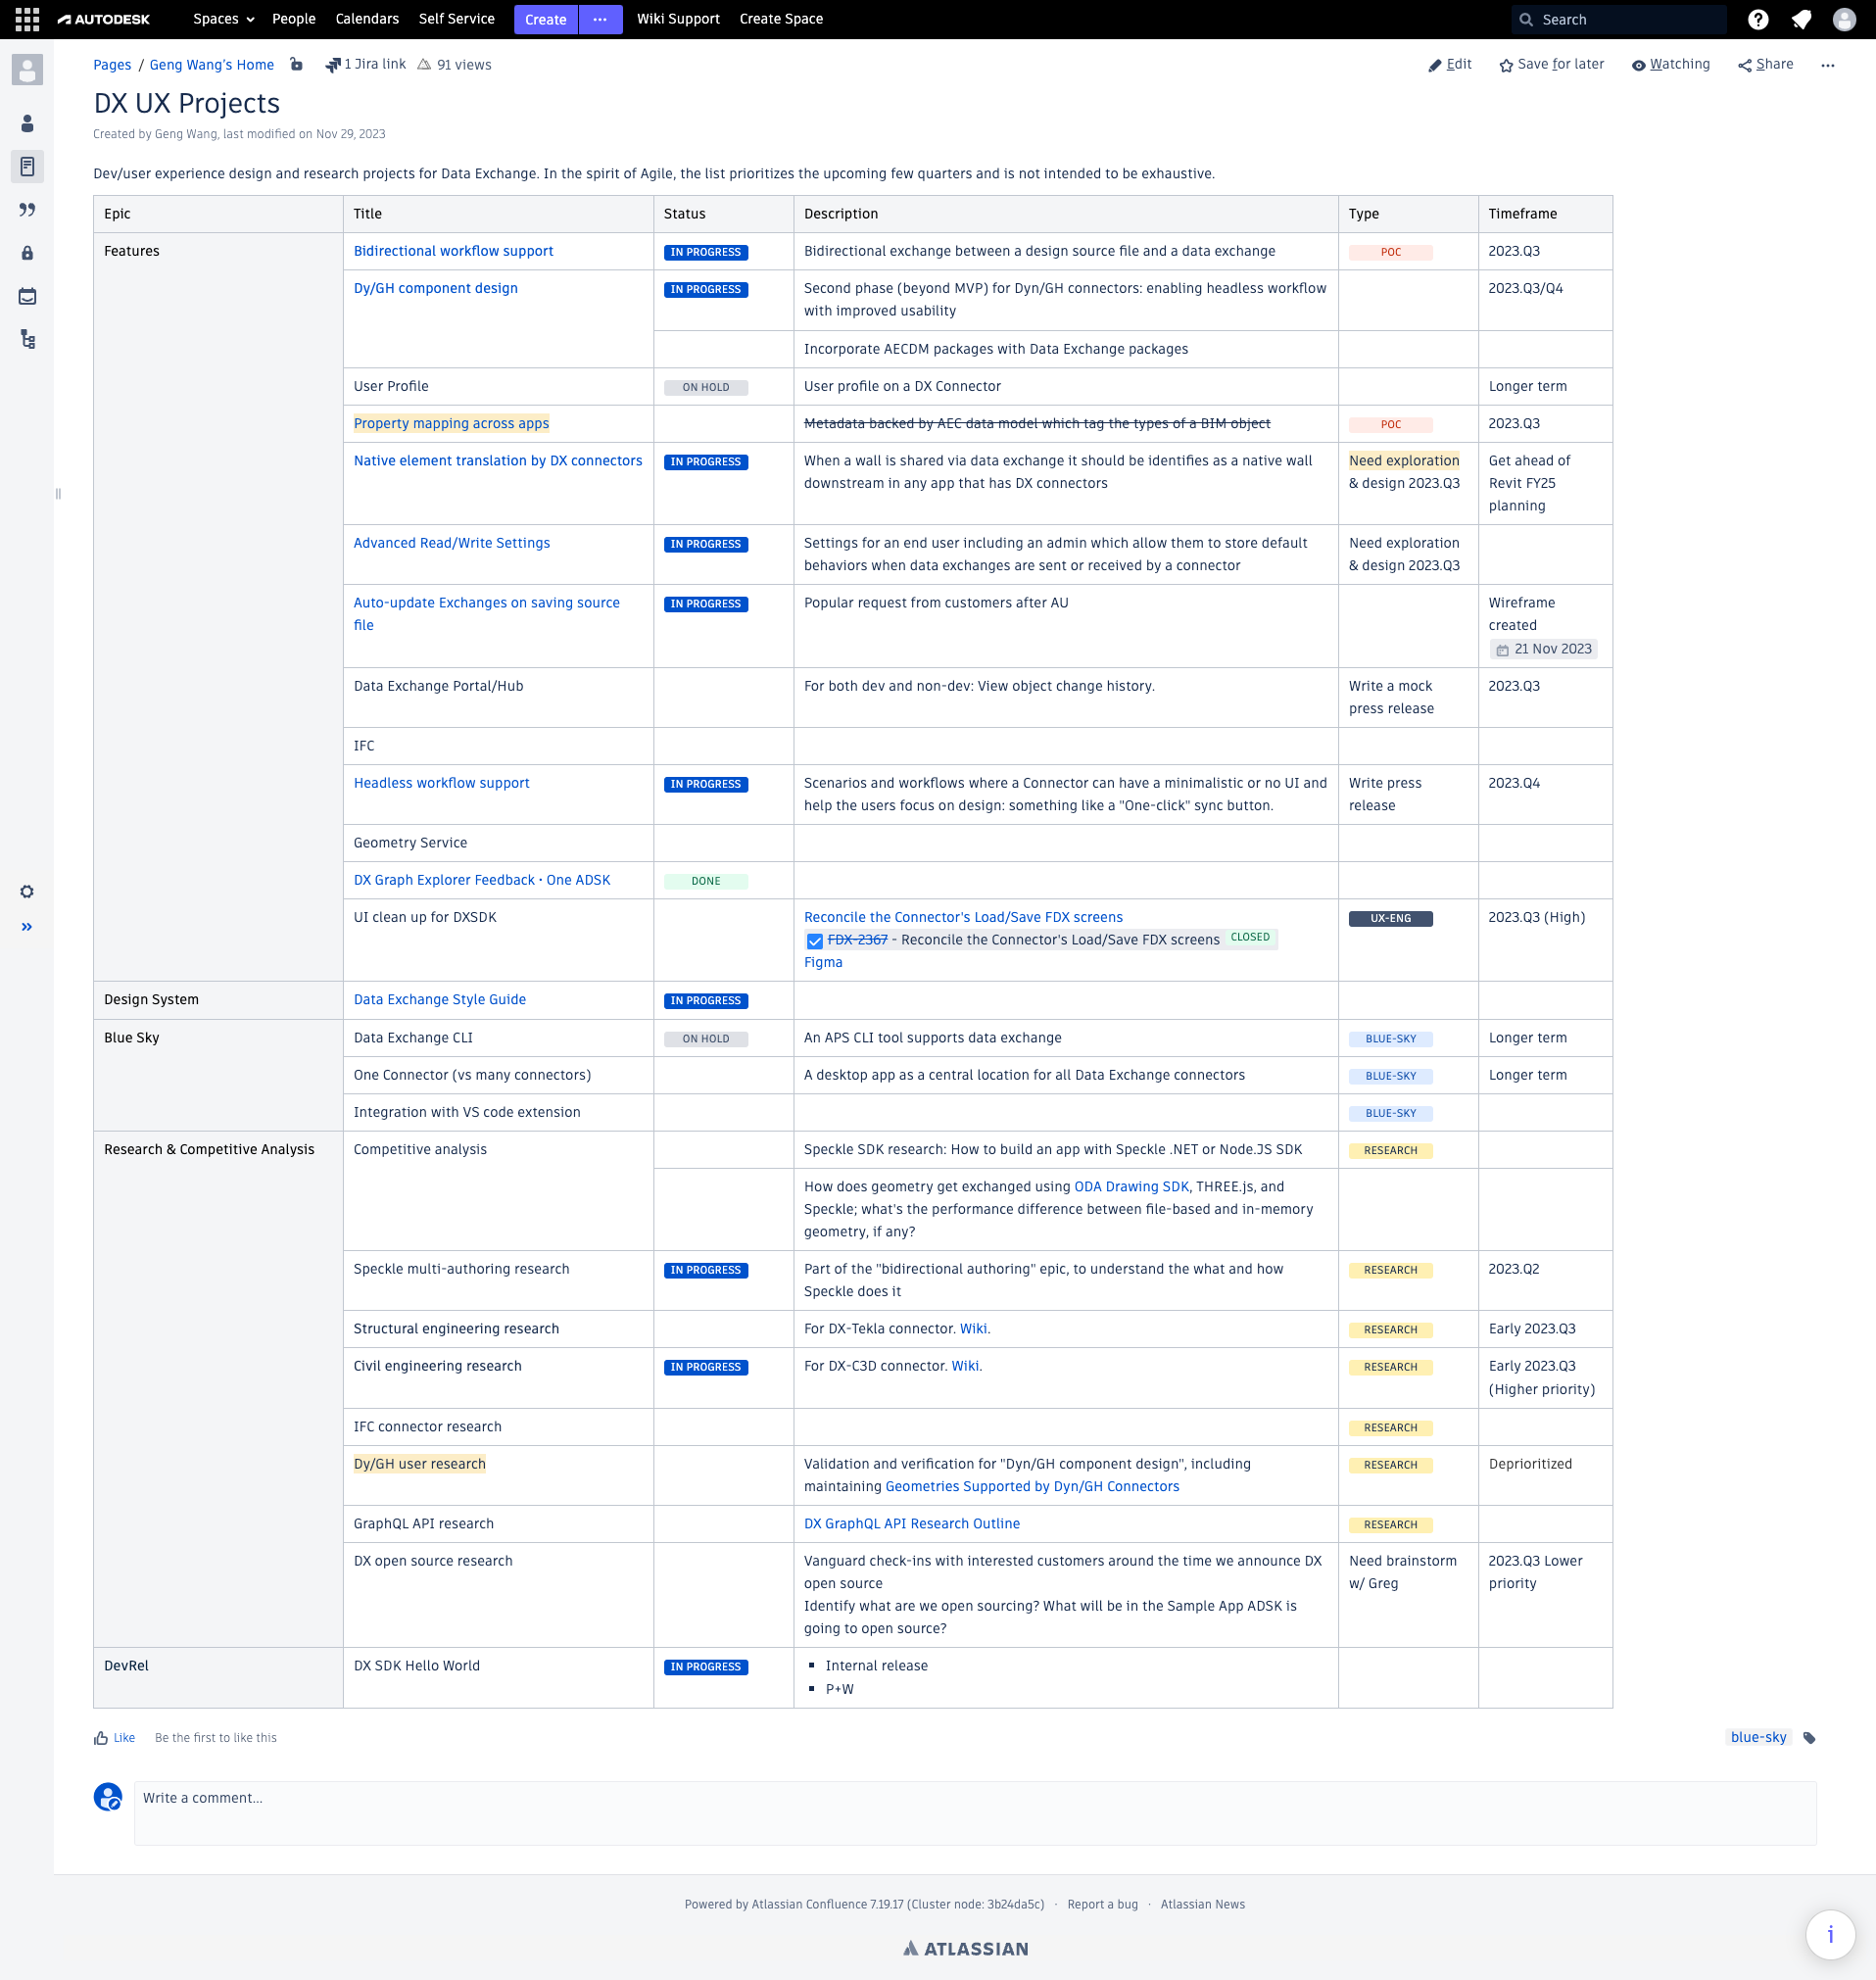Toggle the FDX-2367 task checkbox
This screenshot has width=1876, height=1980.
click(815, 941)
